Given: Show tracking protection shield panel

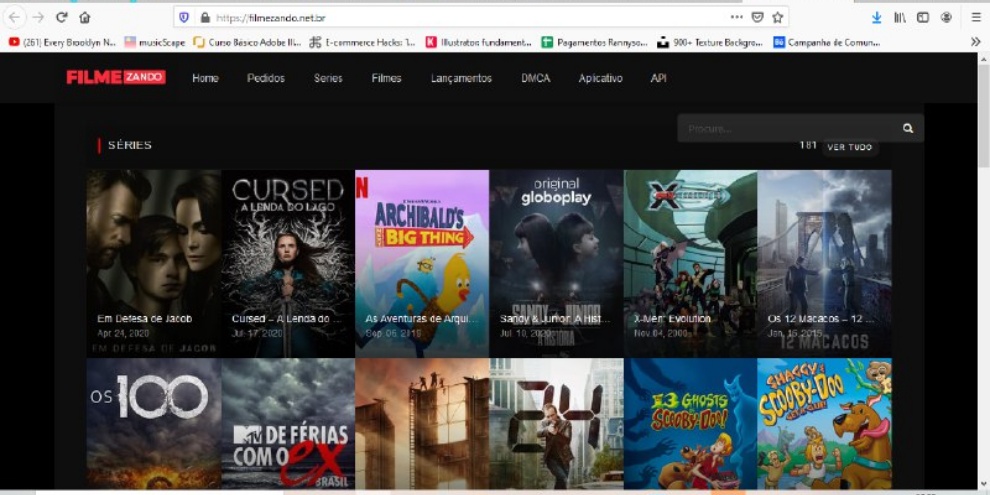Looking at the screenshot, I should click(x=182, y=17).
